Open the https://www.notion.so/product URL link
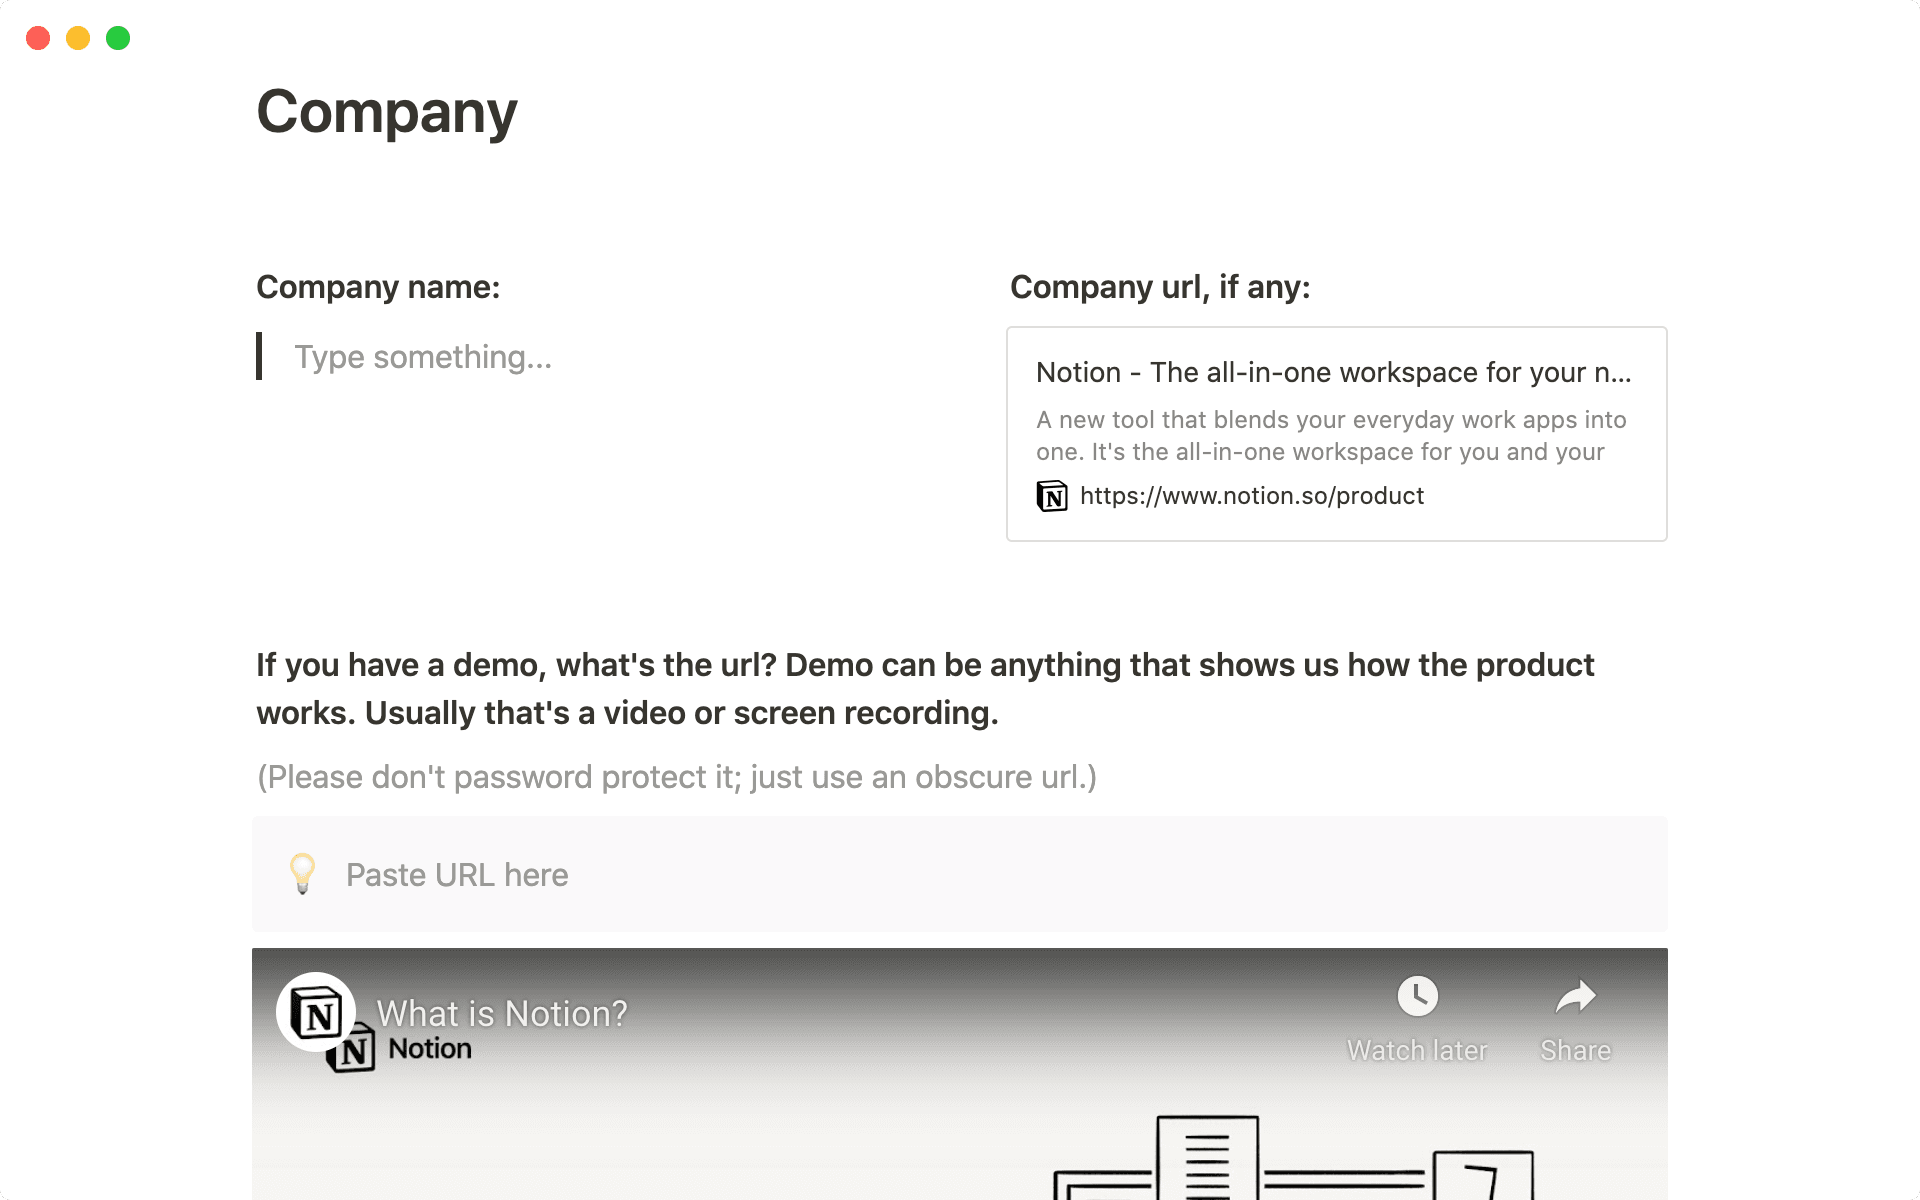 tap(1251, 496)
